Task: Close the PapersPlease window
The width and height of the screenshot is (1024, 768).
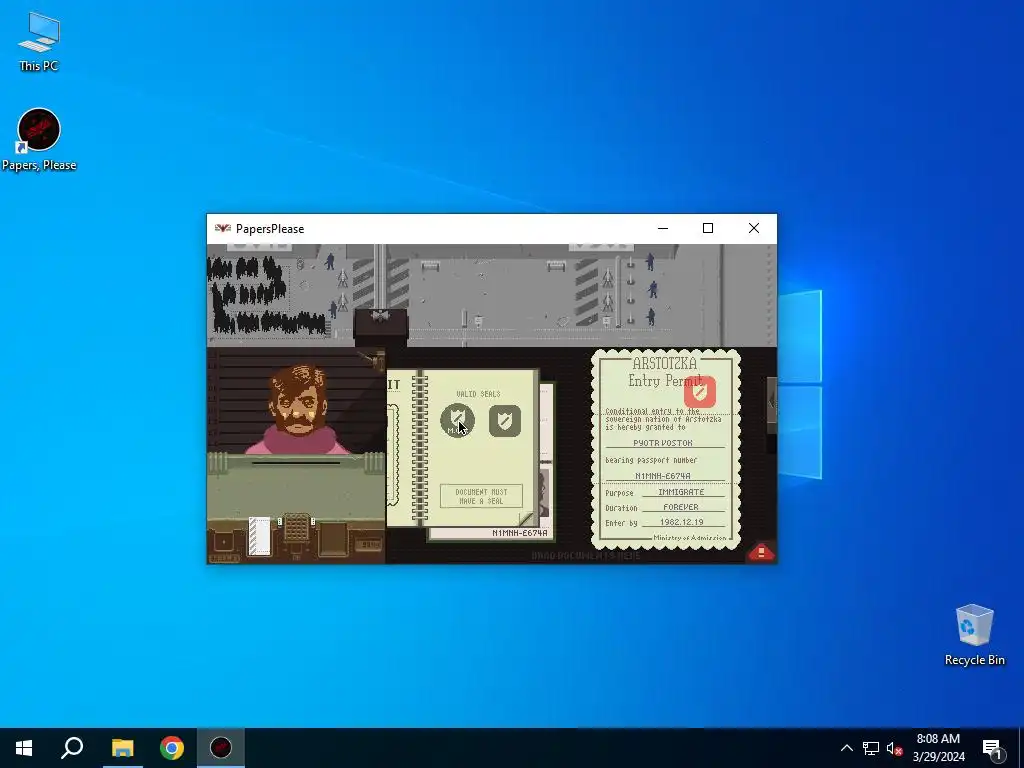Action: coord(754,228)
